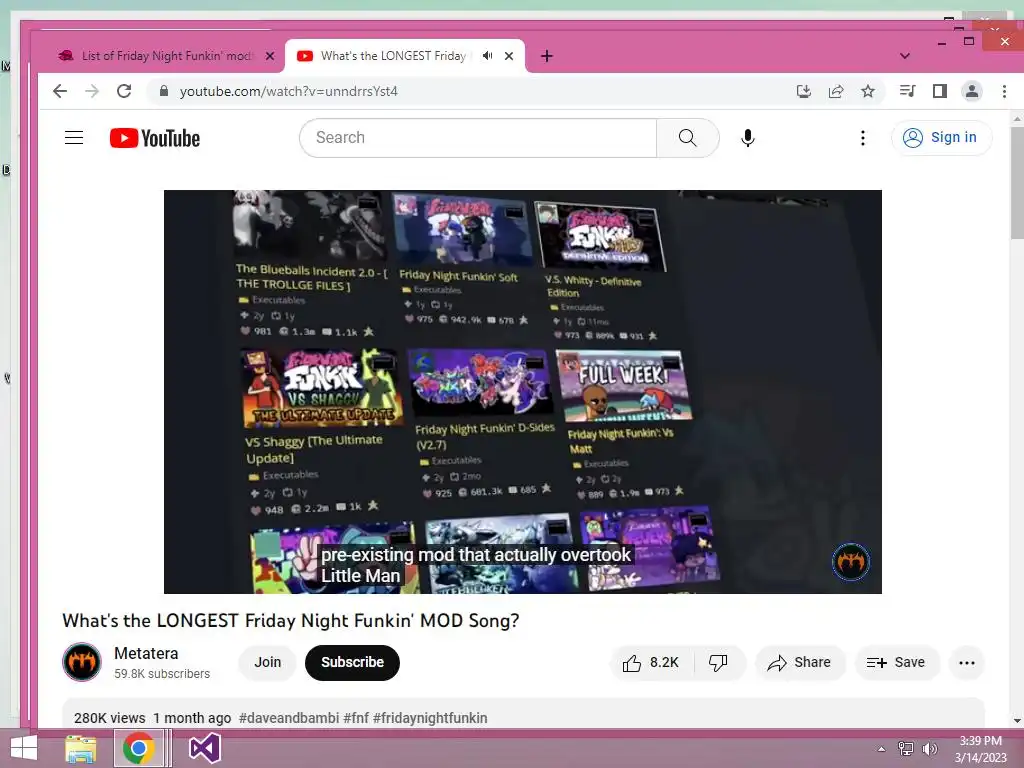Screen dimensions: 1024x768
Task: Click the install app icon in address bar
Action: [804, 91]
